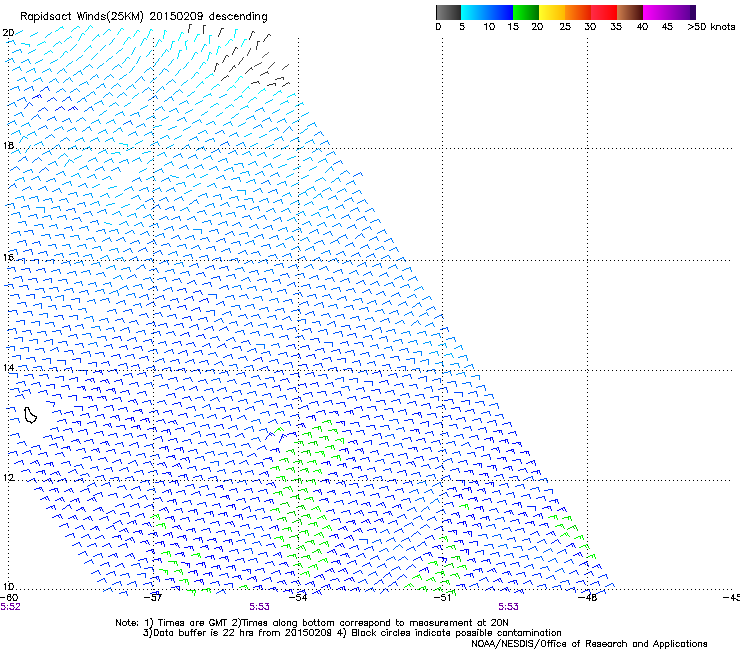Click the purple '5:52' time label

coord(10,607)
